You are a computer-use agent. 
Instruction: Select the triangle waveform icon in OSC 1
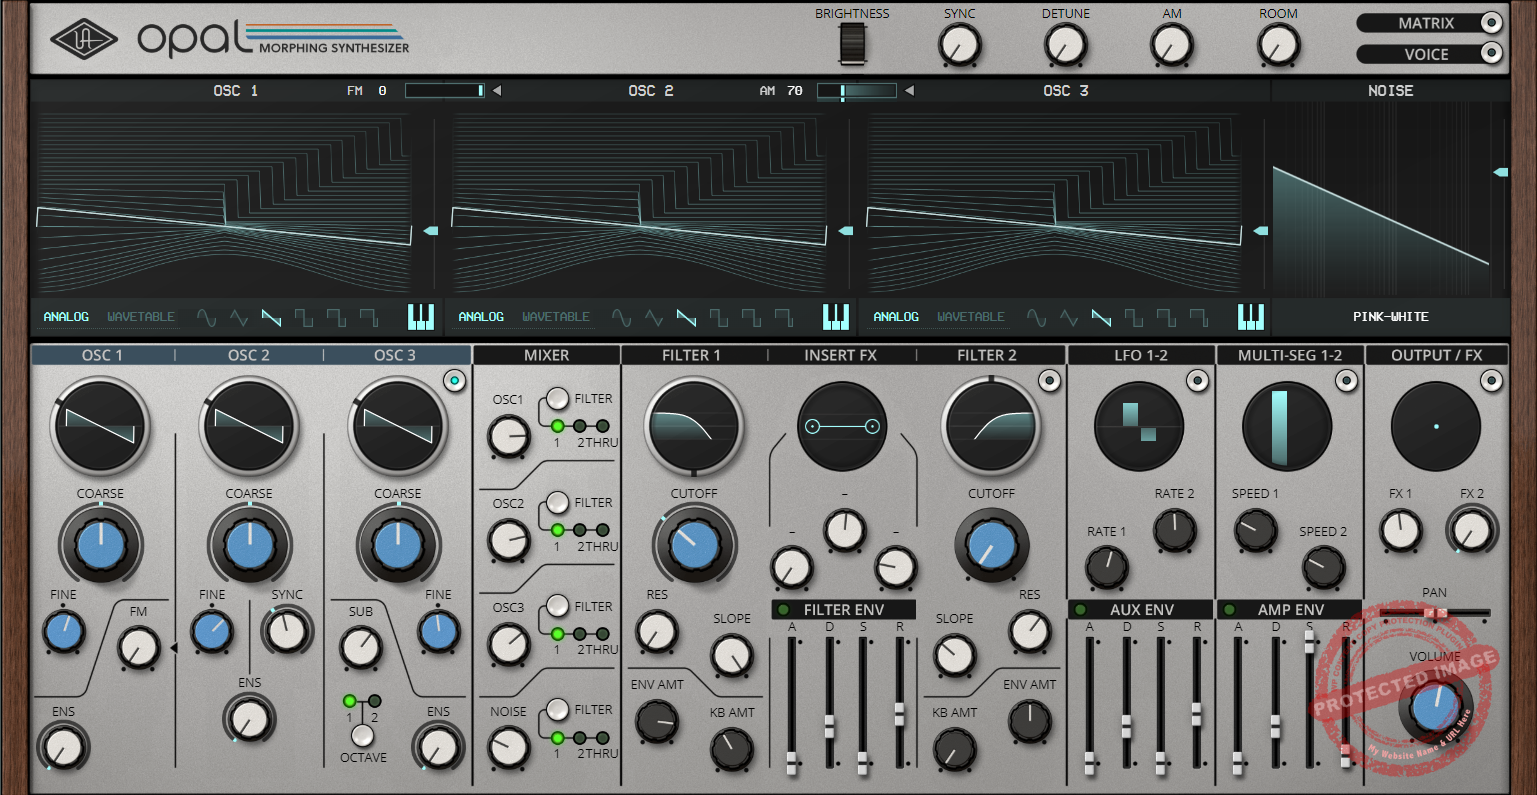239,318
